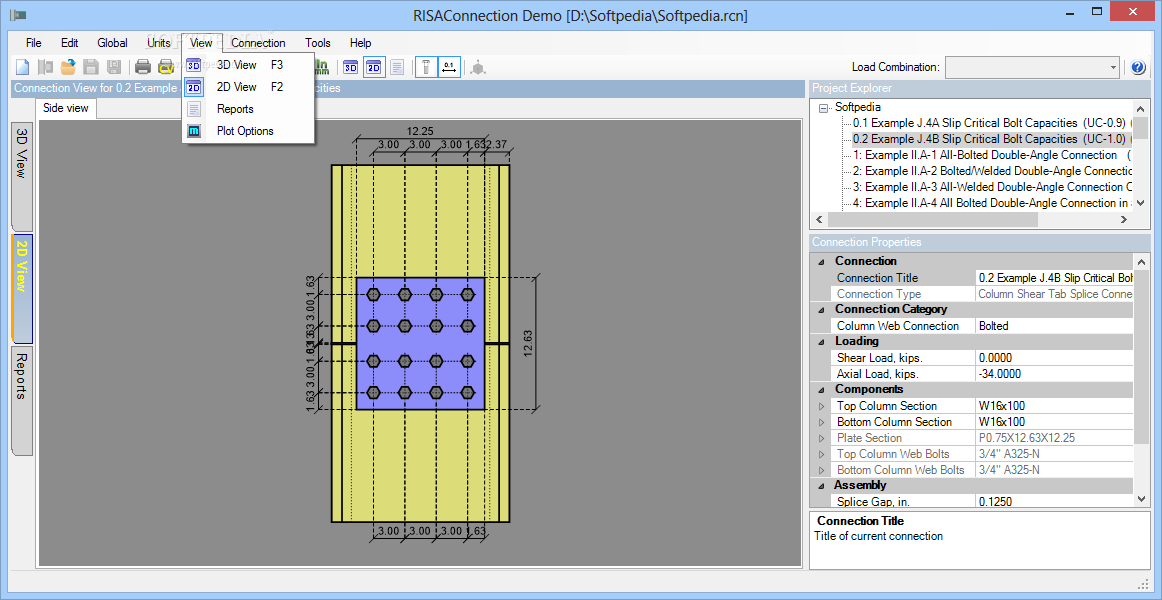This screenshot has height=600, width=1162.
Task: Switch to the vertical 2D View tab
Action: 22,289
